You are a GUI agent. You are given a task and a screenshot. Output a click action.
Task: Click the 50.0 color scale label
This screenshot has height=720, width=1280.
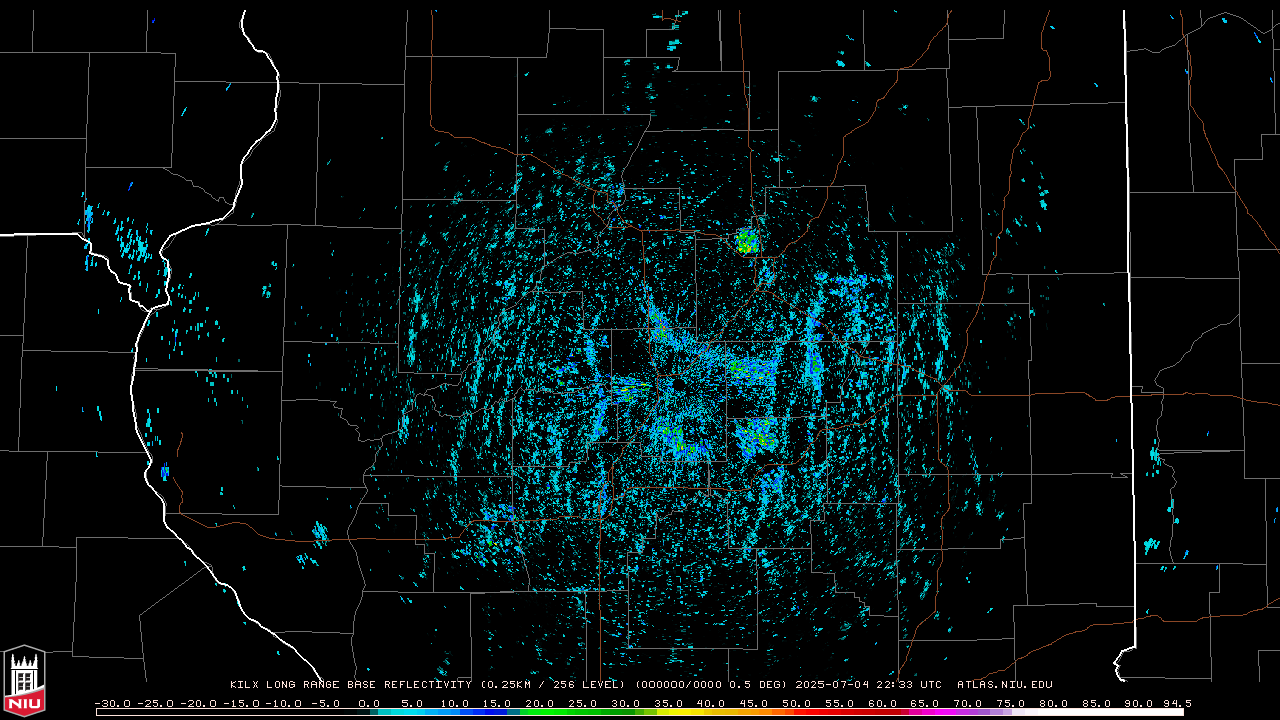(x=796, y=704)
